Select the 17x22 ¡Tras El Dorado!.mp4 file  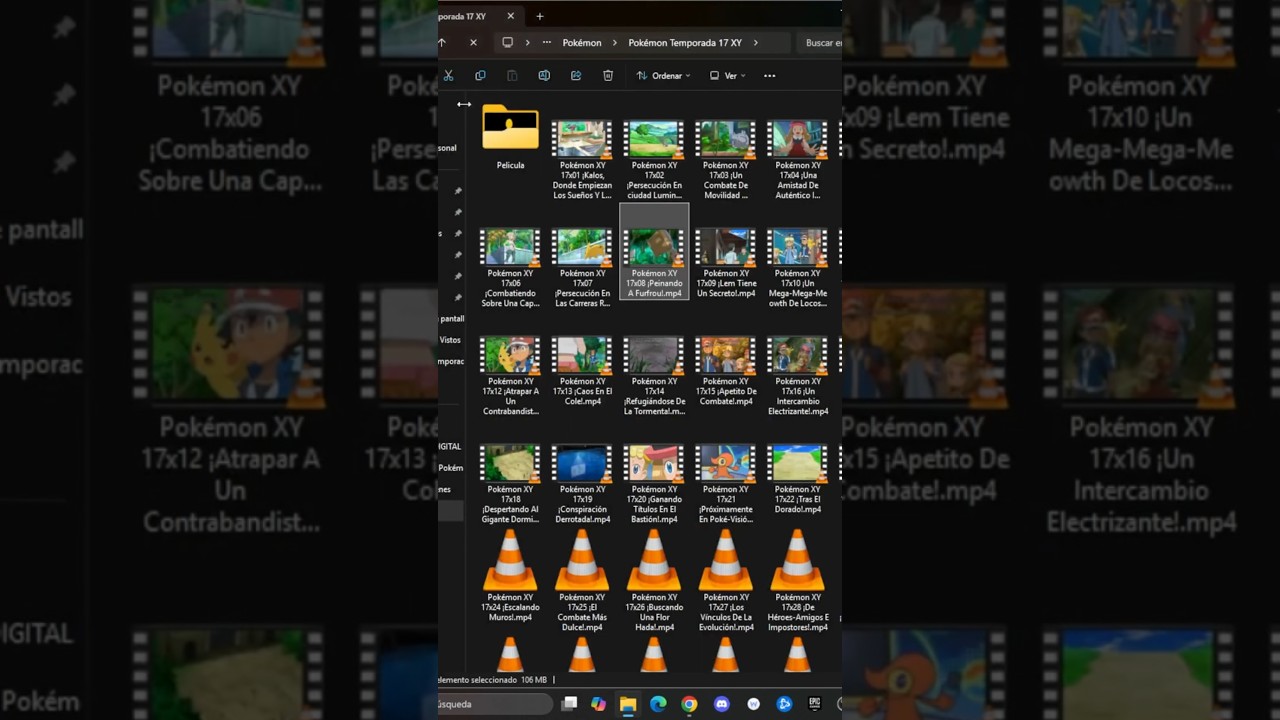click(798, 479)
